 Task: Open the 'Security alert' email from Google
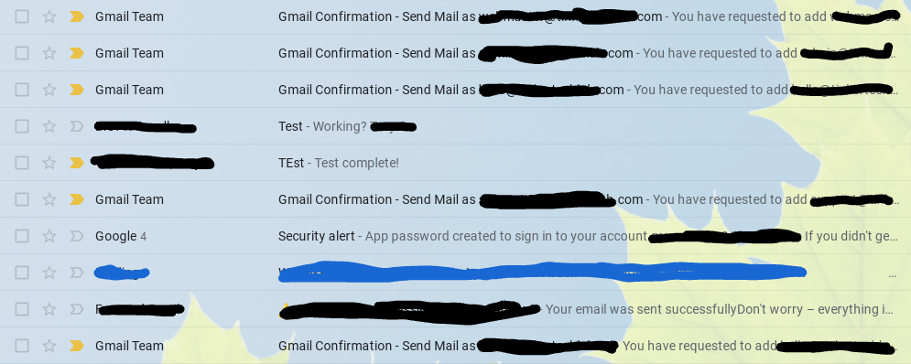pos(456,236)
